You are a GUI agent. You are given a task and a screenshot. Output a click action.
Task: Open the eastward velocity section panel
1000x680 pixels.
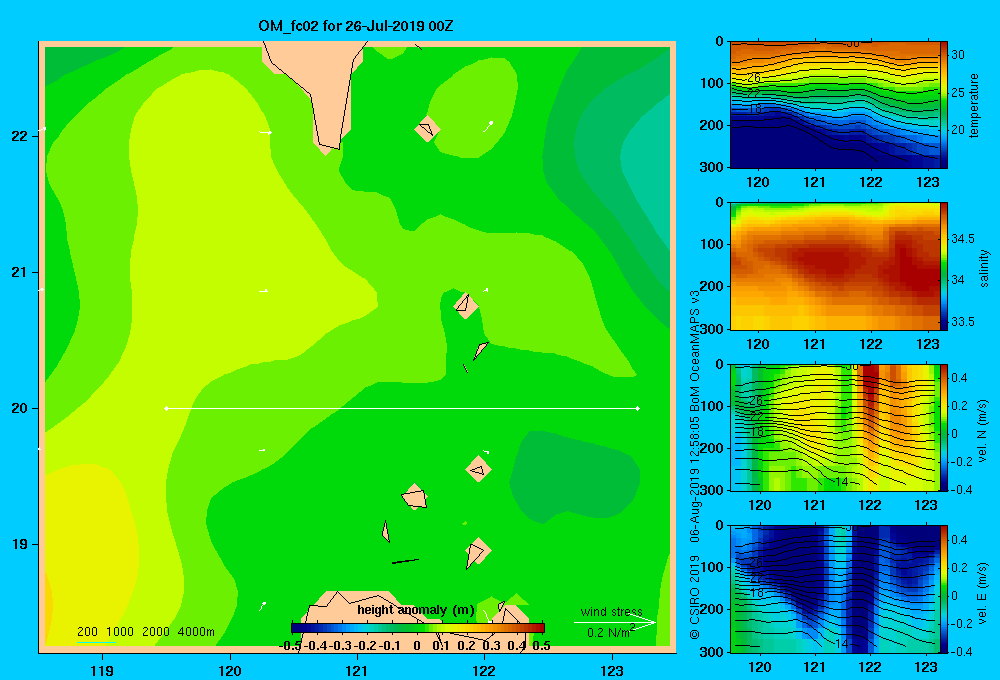[835, 589]
